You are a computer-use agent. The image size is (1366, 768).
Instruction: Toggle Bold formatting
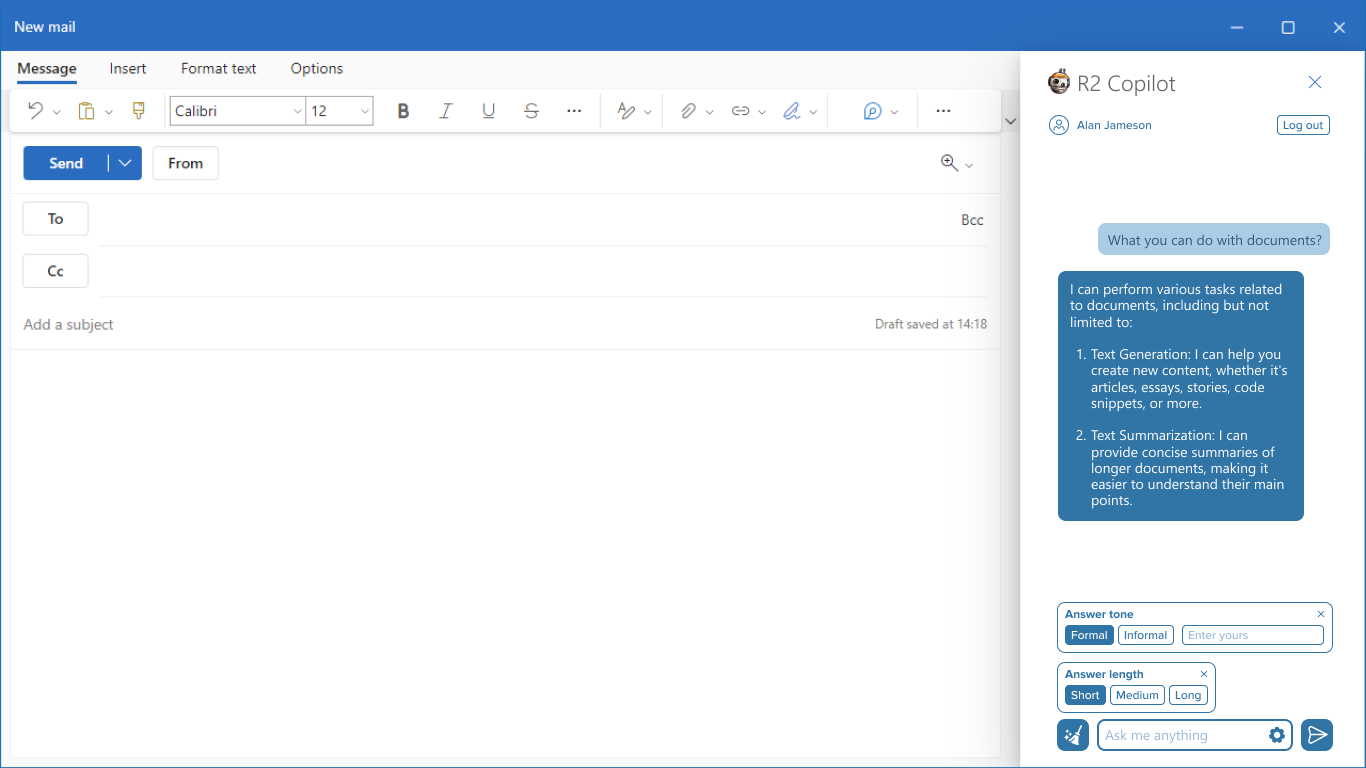pos(403,111)
